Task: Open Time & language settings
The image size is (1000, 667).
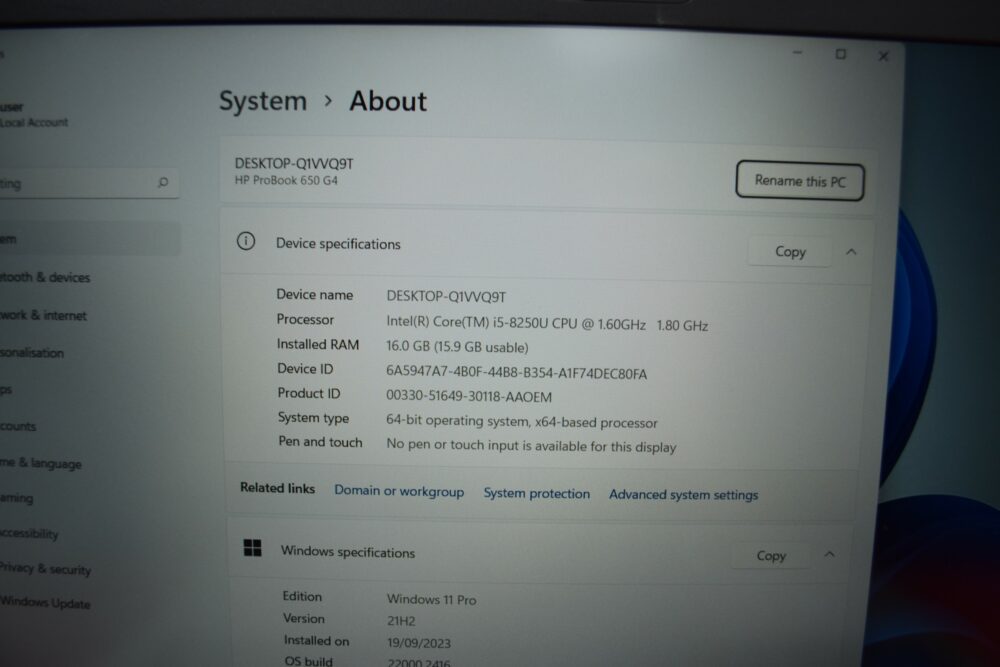Action: tap(41, 464)
